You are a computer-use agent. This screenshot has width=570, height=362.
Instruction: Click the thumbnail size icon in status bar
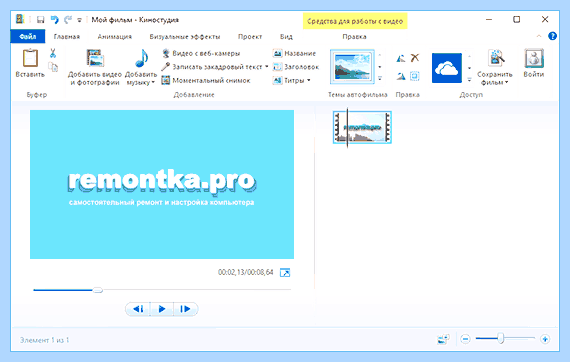(443, 339)
